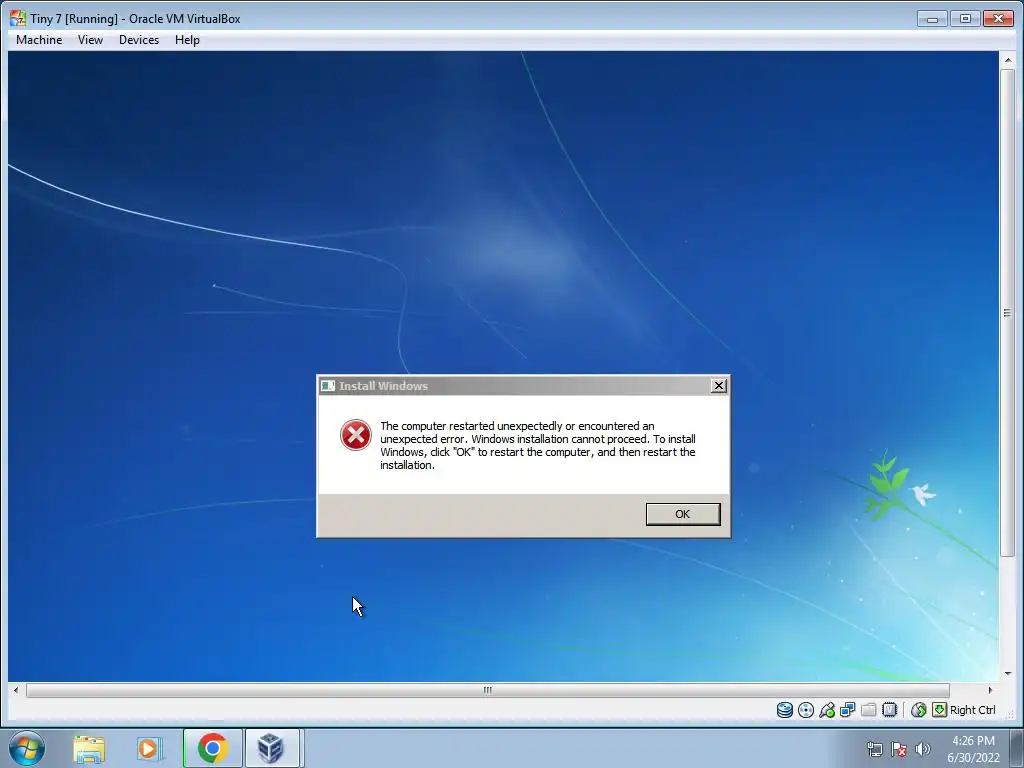Click the volume speaker tray icon
Screen dimensions: 1024x768
coord(922,749)
